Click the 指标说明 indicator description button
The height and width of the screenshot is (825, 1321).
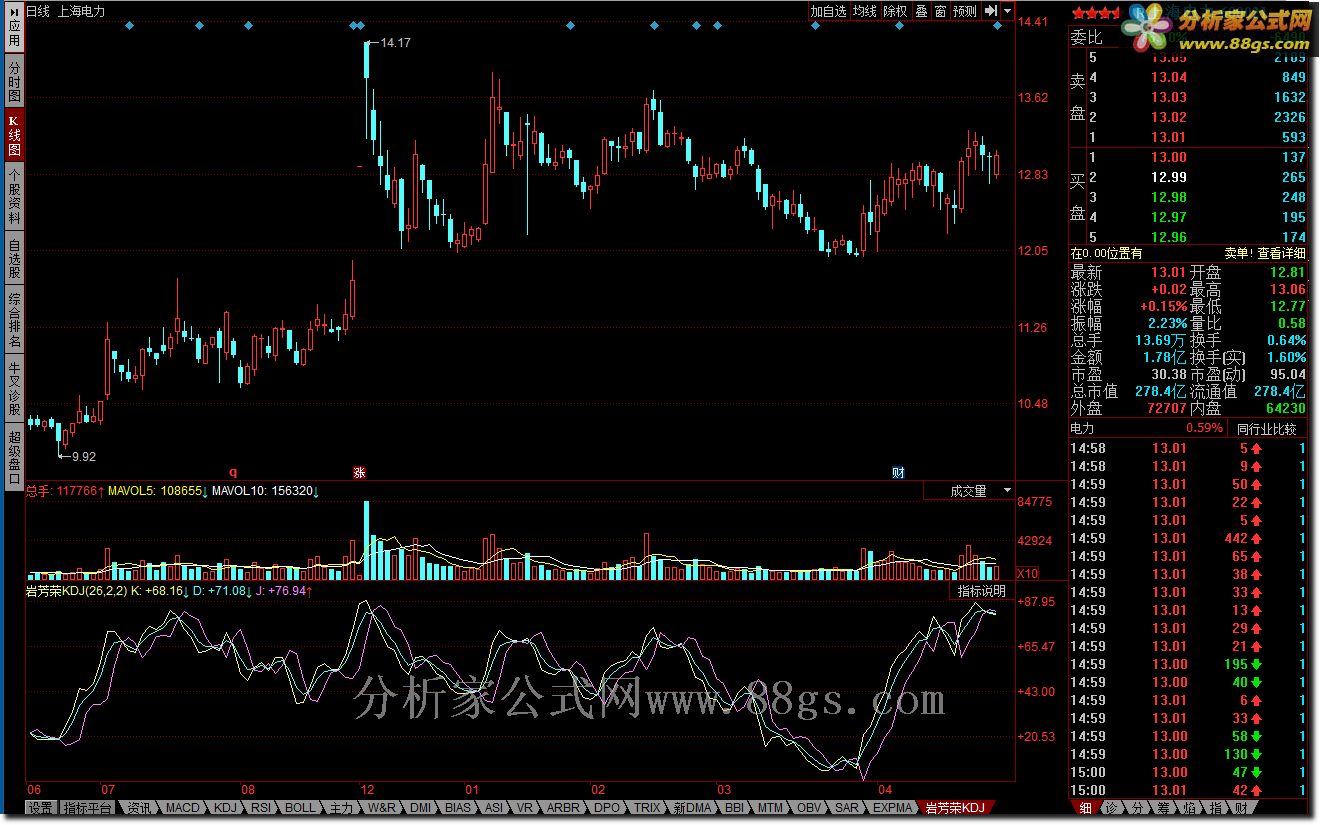982,591
